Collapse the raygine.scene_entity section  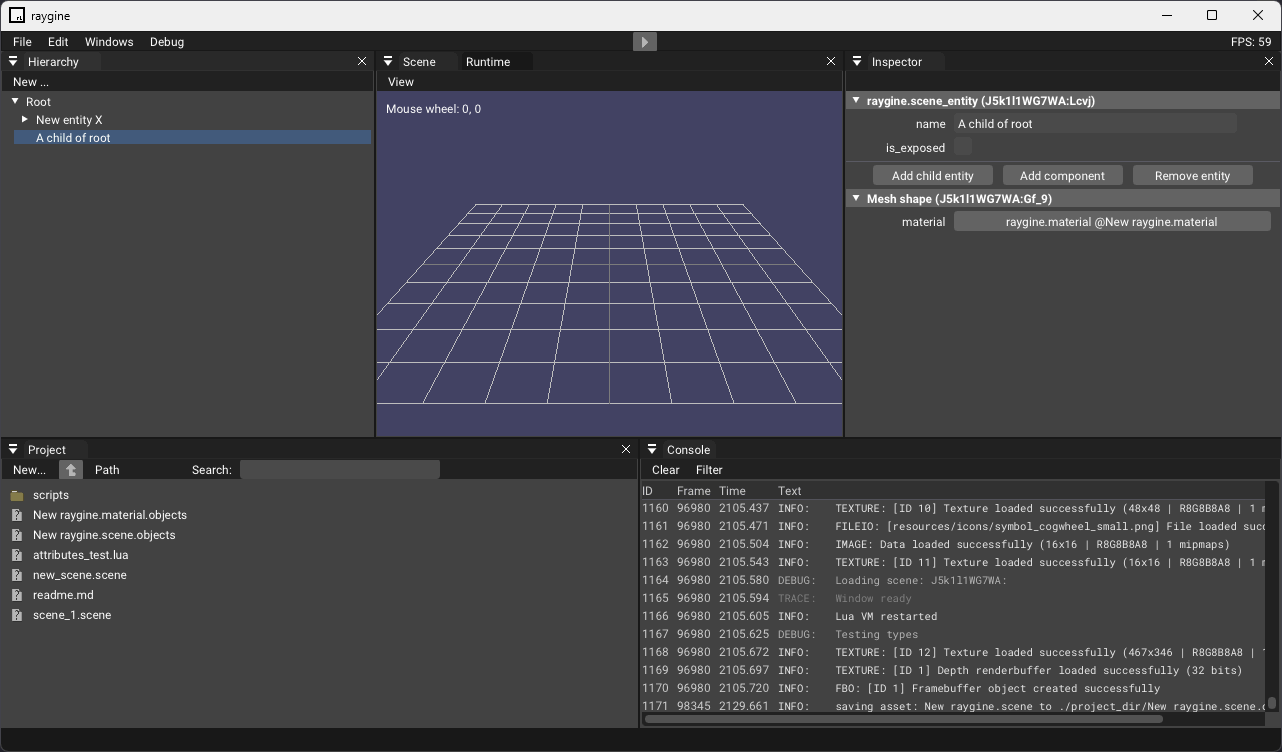pyautogui.click(x=856, y=100)
